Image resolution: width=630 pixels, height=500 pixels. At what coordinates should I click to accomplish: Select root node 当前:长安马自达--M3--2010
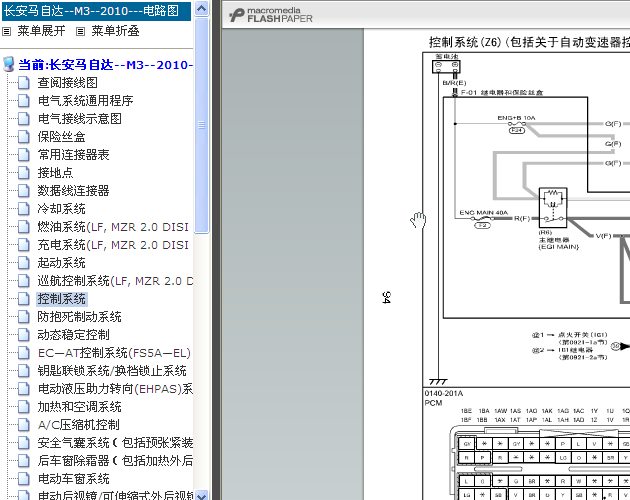105,65
